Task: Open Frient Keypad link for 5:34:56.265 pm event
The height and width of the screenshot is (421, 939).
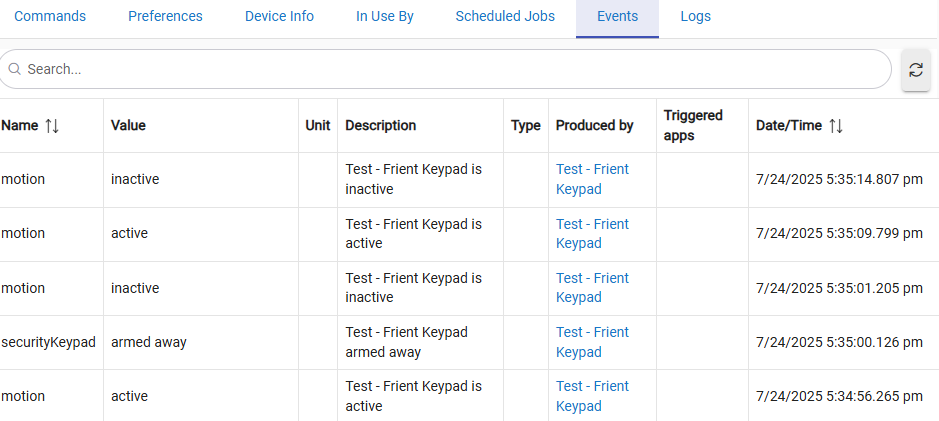Action: [x=592, y=396]
